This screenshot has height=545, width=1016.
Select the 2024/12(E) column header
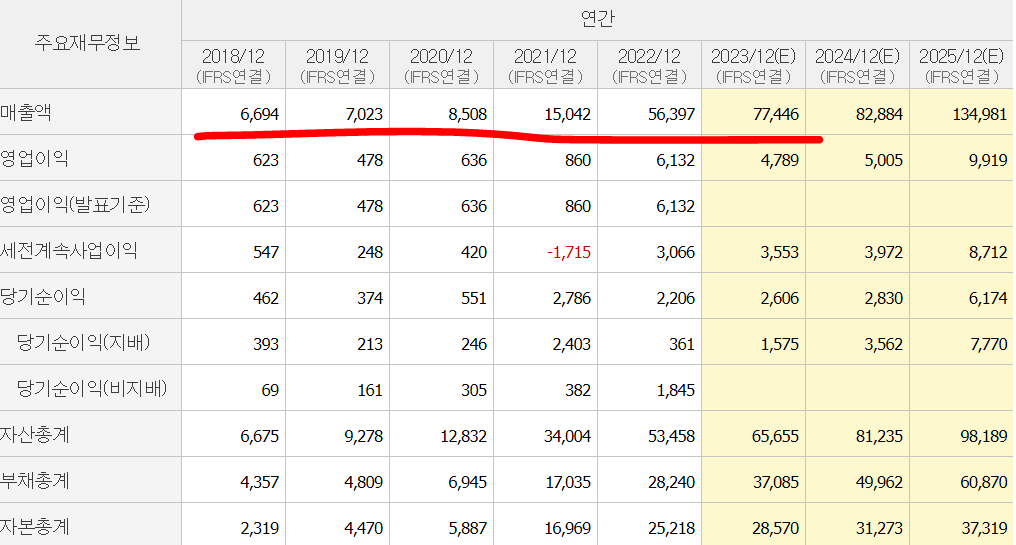(857, 65)
